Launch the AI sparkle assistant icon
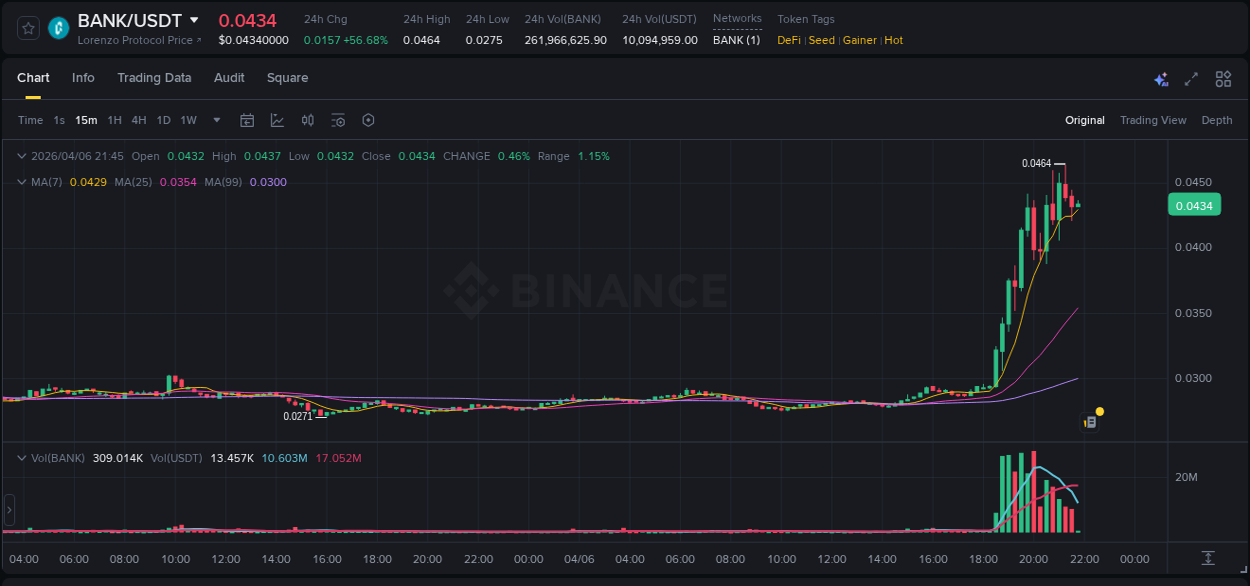Screen dimensions: 1250x586 coord(1161,79)
